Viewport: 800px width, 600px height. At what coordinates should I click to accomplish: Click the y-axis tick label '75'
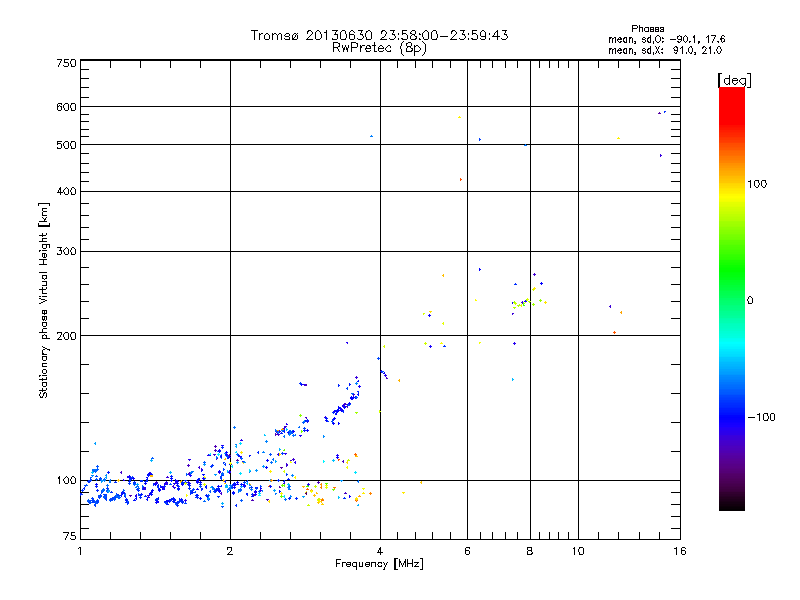click(x=70, y=536)
